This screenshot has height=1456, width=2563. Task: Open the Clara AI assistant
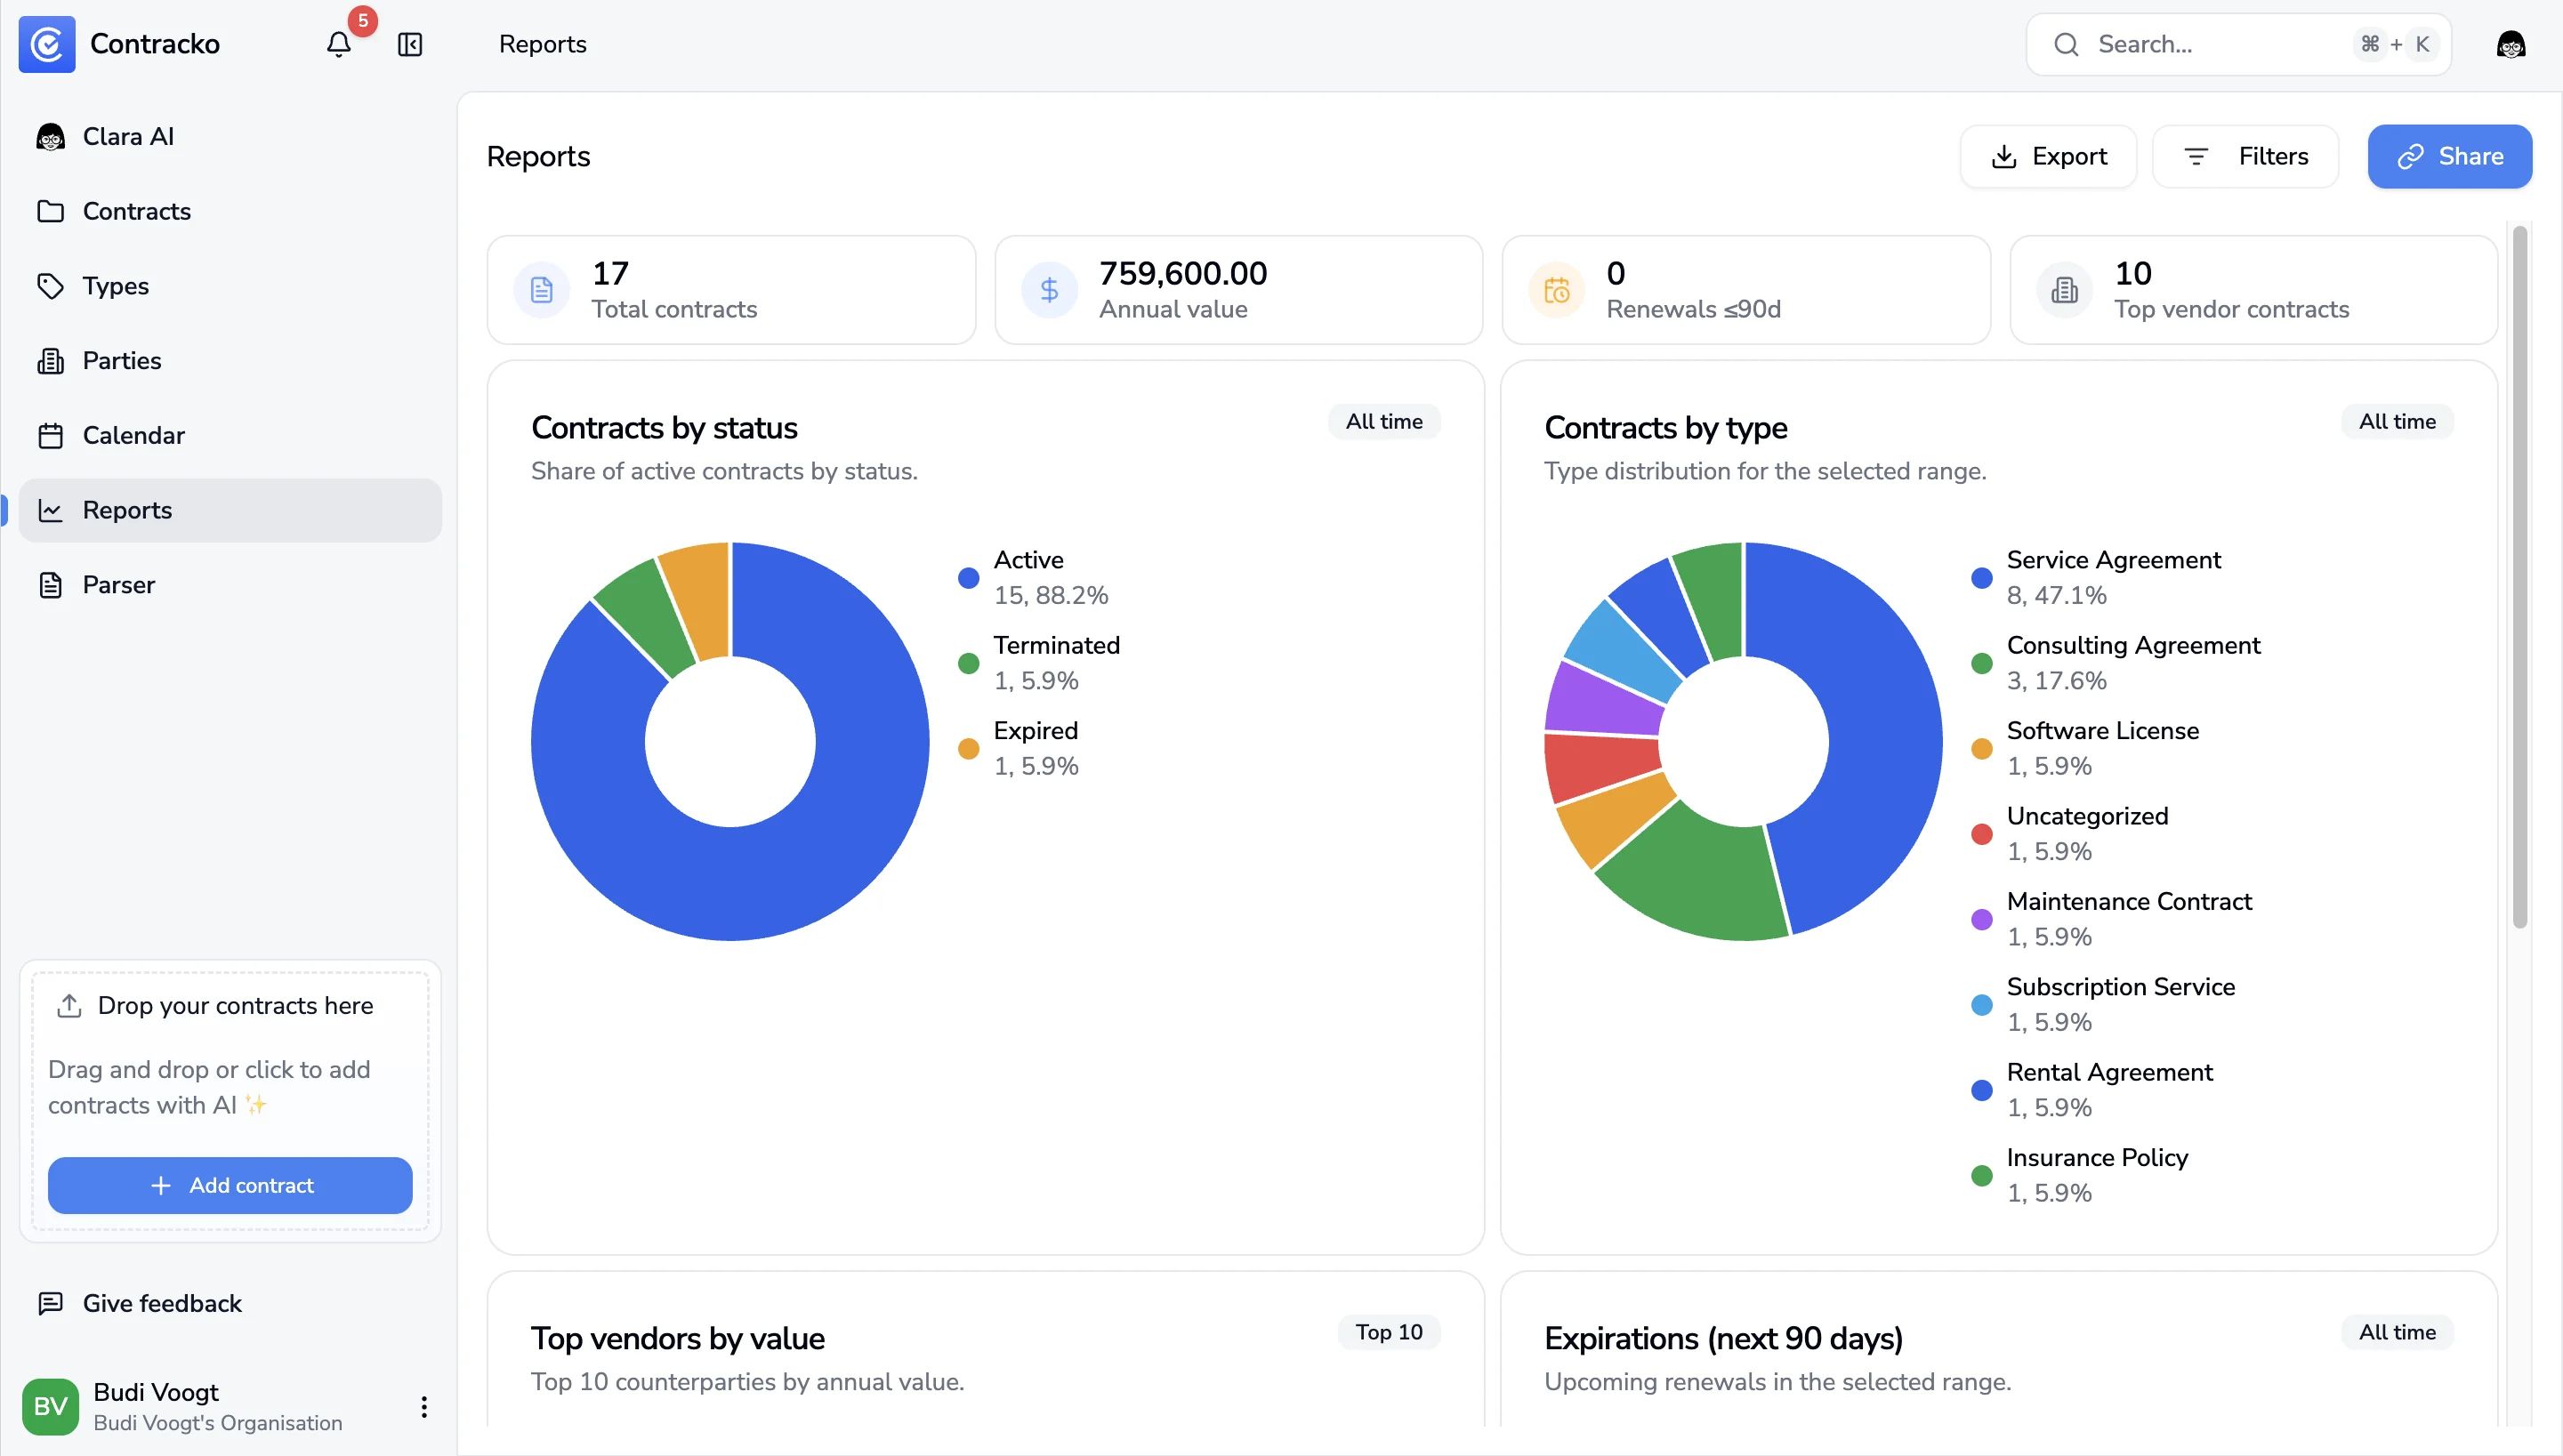(x=128, y=137)
